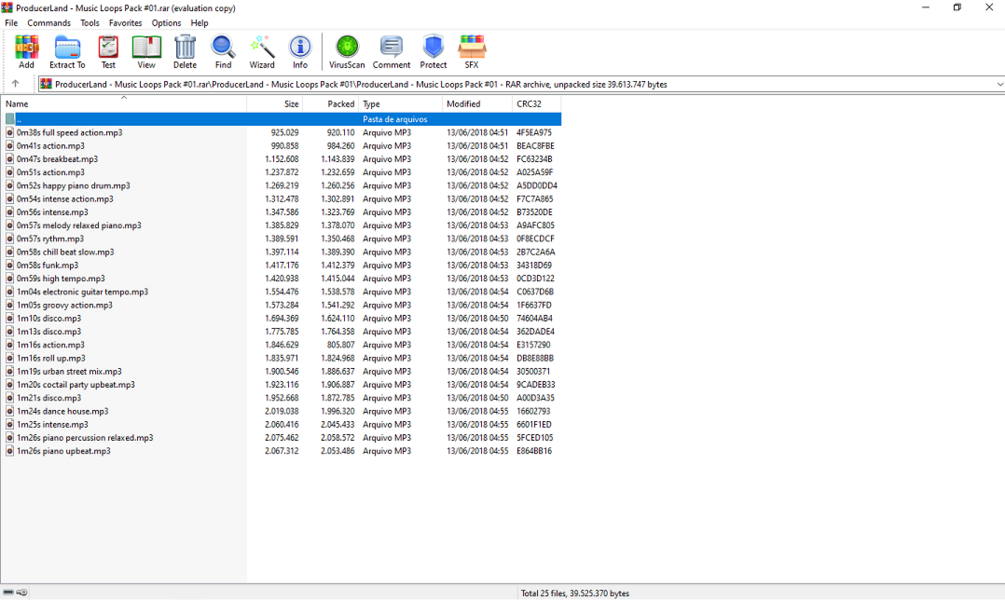Select file 1m04s electronic guitar tempo.mp3
1005x600 pixels.
281,292
